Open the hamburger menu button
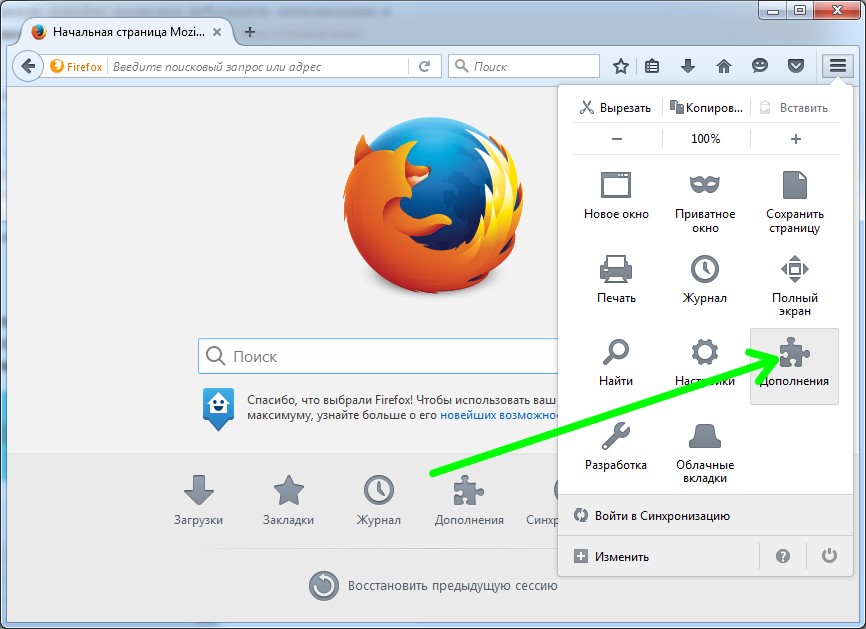The width and height of the screenshot is (866, 629). click(837, 66)
